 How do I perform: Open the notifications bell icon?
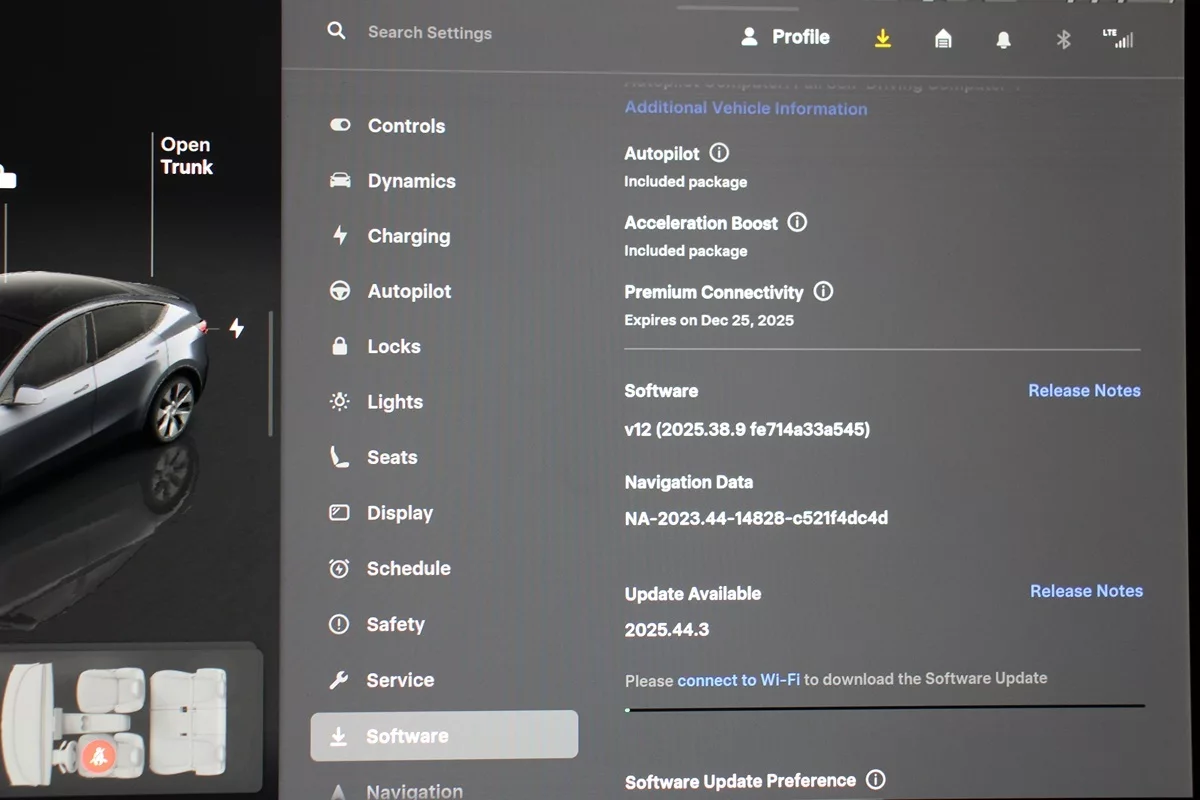click(x=1003, y=39)
